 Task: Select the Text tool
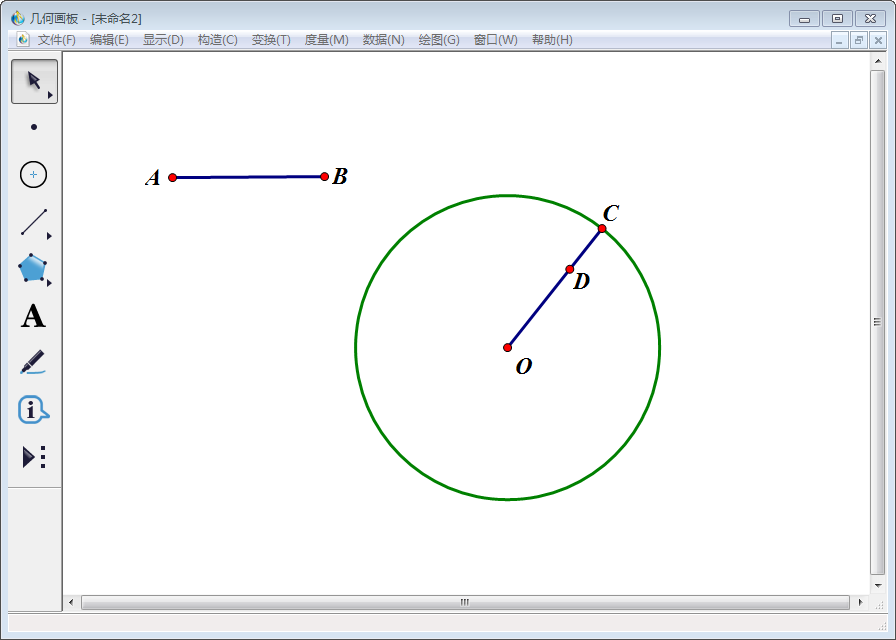pos(34,316)
